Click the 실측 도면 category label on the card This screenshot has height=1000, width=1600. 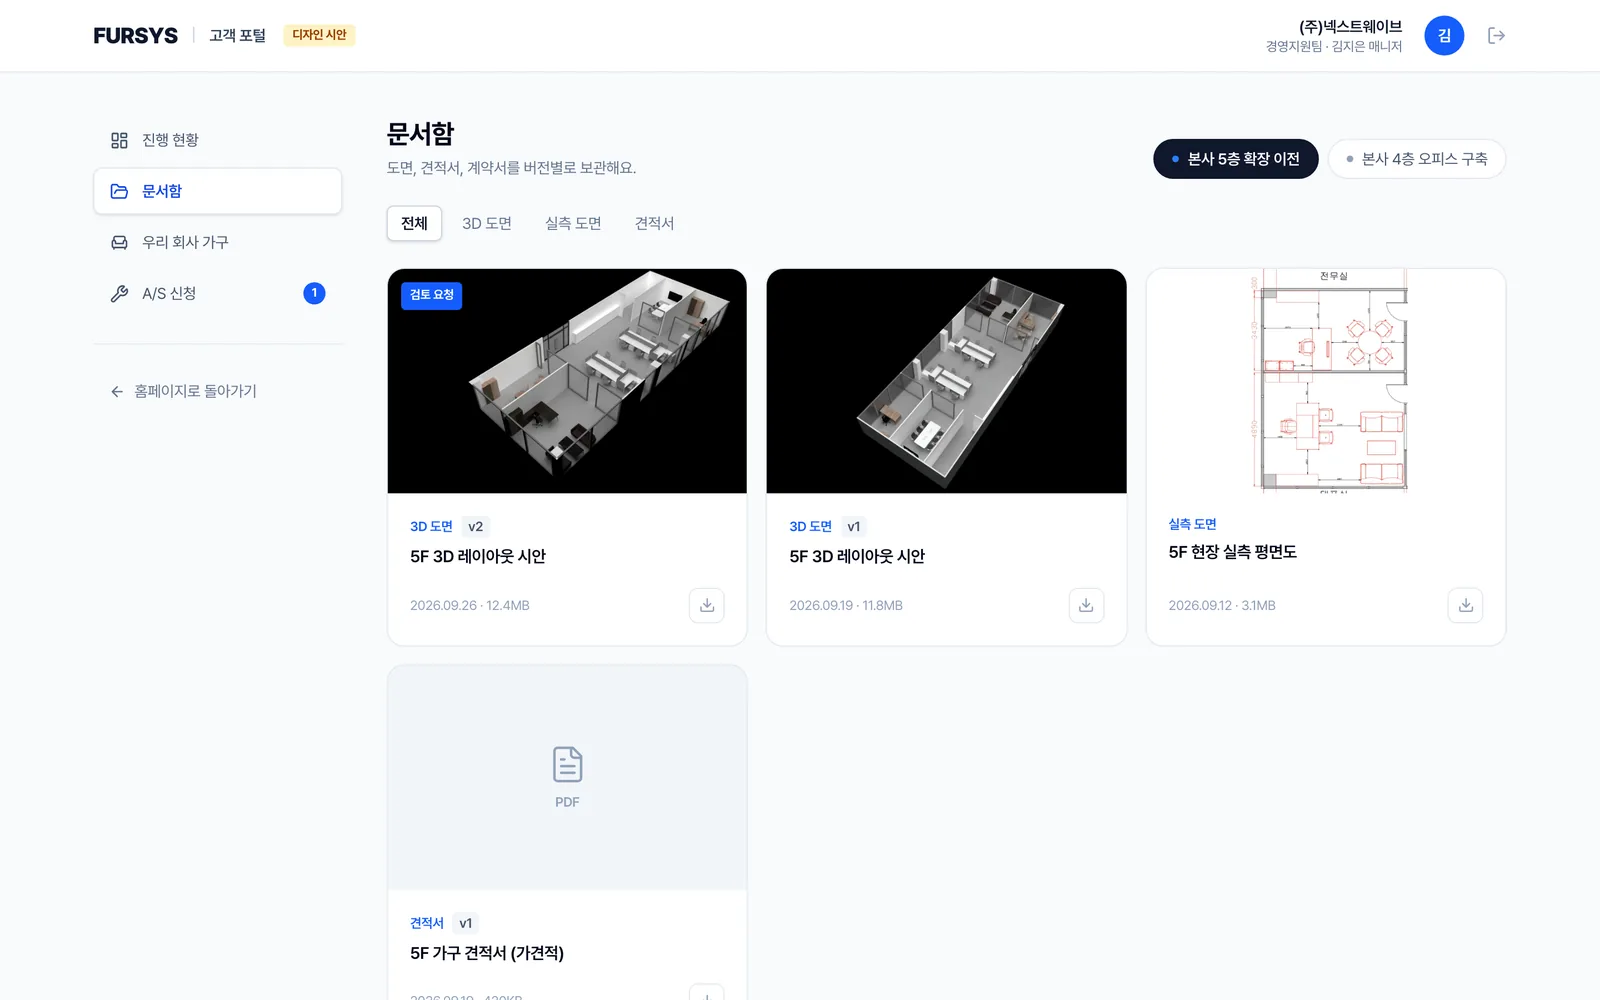(x=1192, y=524)
